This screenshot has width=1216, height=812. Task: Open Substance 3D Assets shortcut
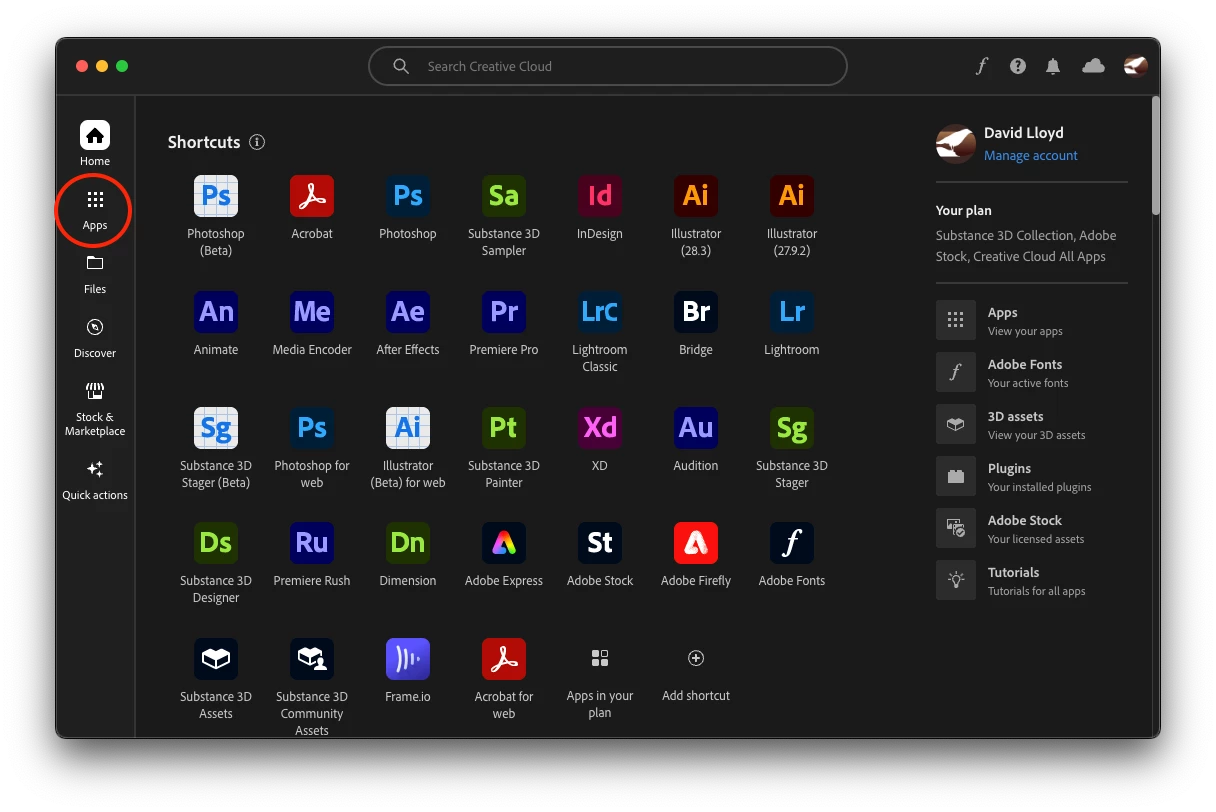coord(216,659)
